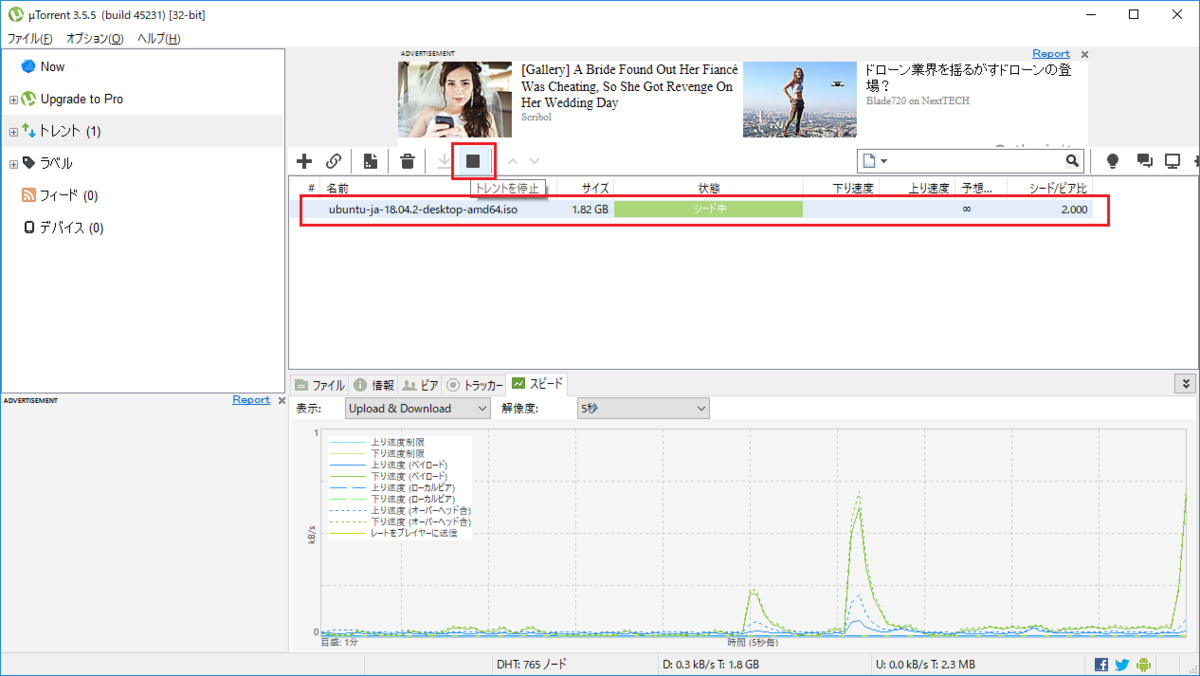This screenshot has height=676, width=1200.
Task: Switch to the ファイル tab
Action: (x=320, y=384)
